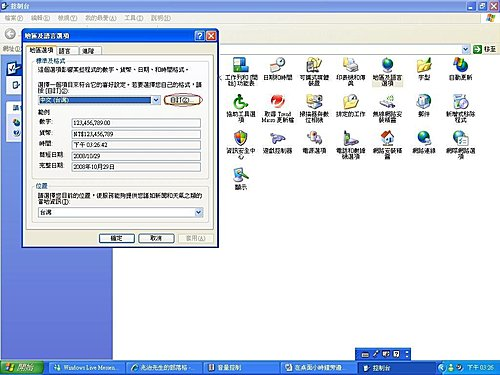Open Scheduled Tasks (排定的工作) icon
The height and width of the screenshot is (375, 500).
(350, 105)
